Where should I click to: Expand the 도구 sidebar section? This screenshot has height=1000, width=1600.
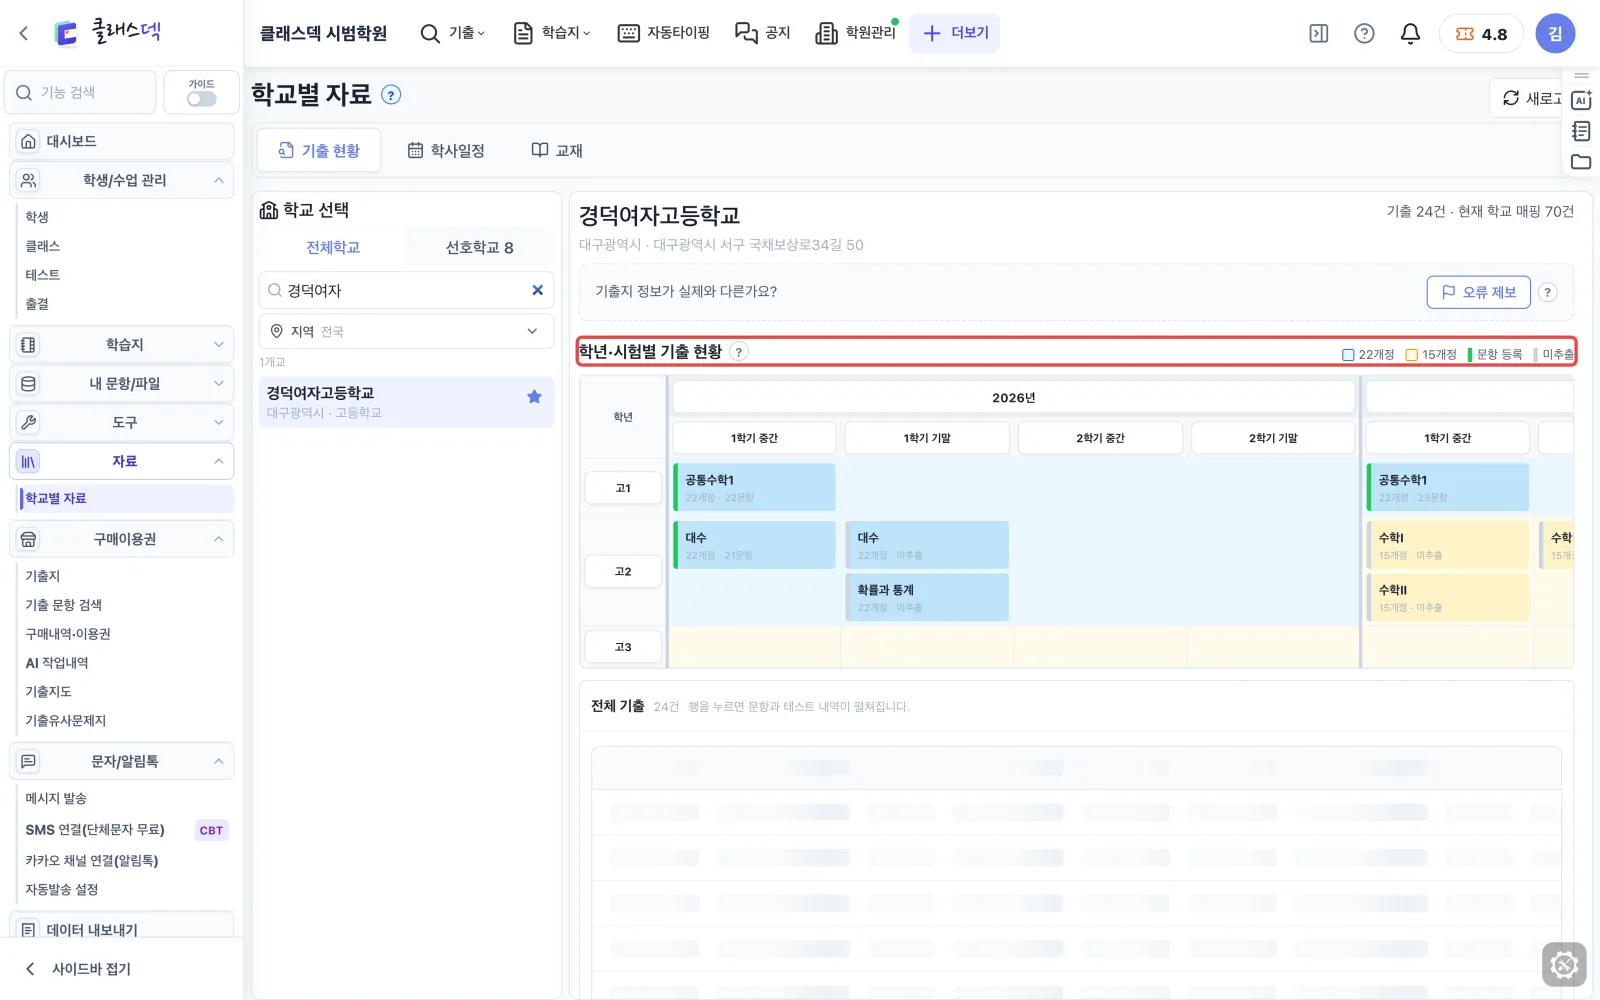point(122,423)
